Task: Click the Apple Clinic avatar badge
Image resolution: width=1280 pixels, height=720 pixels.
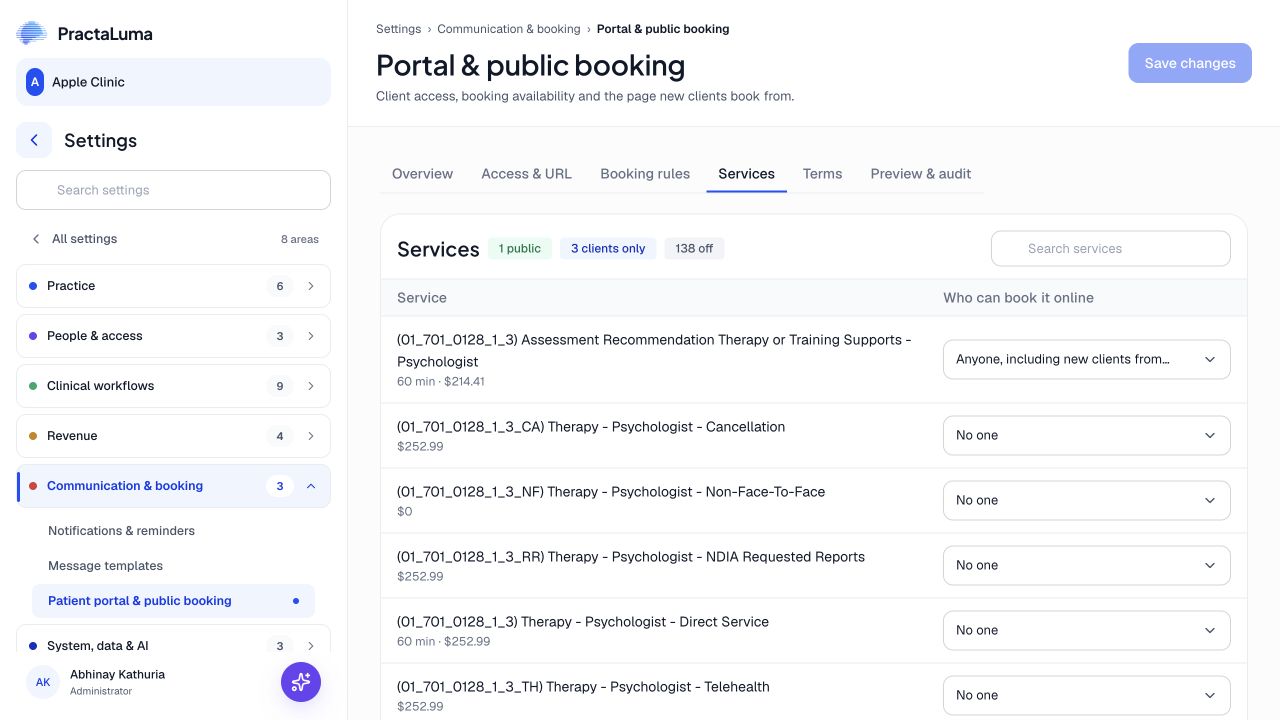Action: [35, 82]
